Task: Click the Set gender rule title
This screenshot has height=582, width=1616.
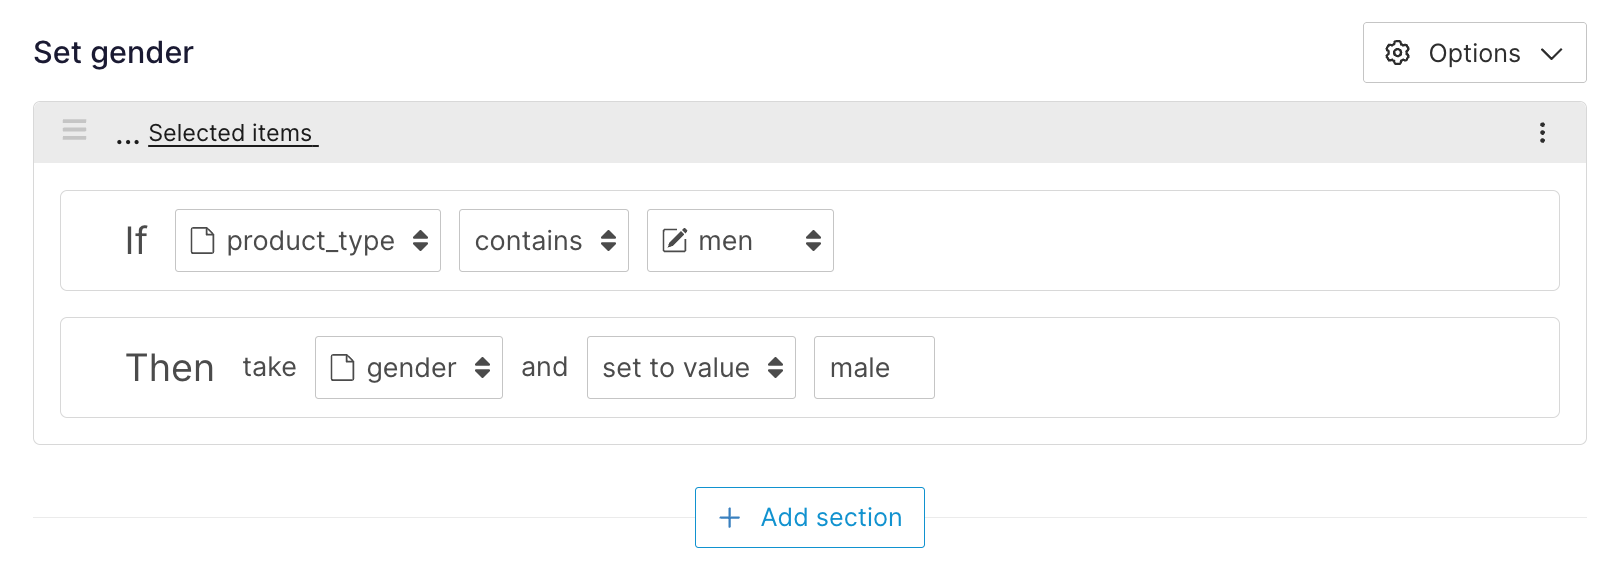Action: click(x=114, y=53)
